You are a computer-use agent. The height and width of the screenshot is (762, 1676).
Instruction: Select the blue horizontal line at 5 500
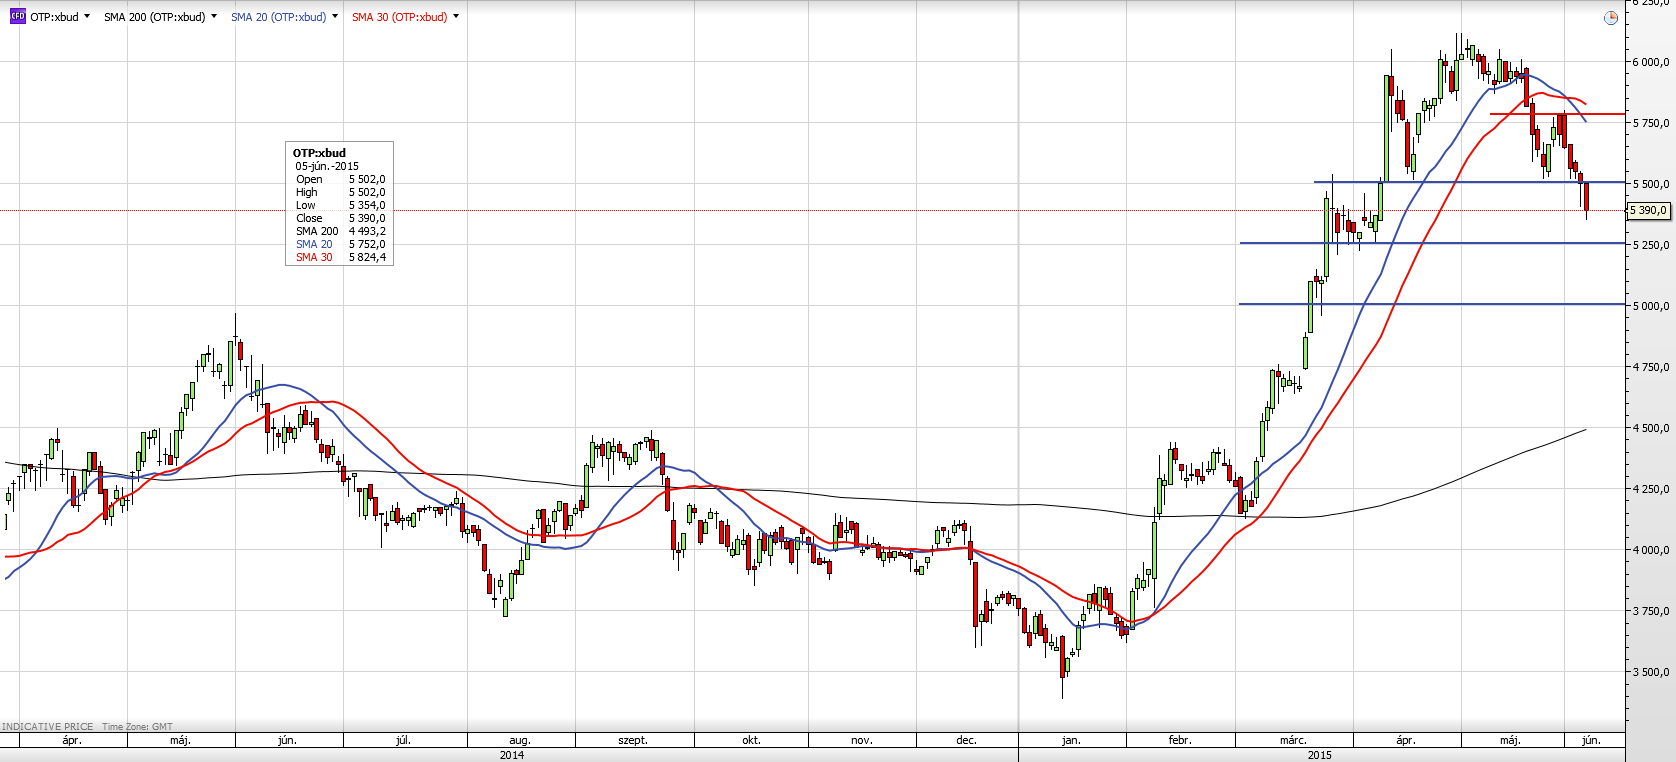[1469, 182]
